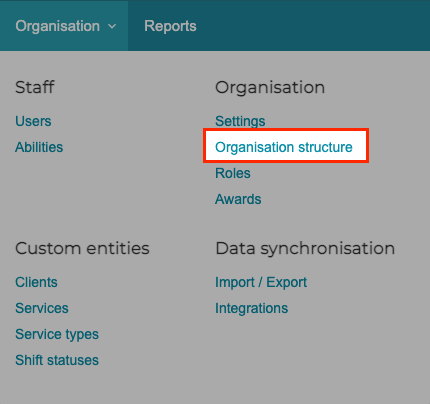The image size is (430, 404).
Task: Click the Staff section heading
Action: point(35,87)
